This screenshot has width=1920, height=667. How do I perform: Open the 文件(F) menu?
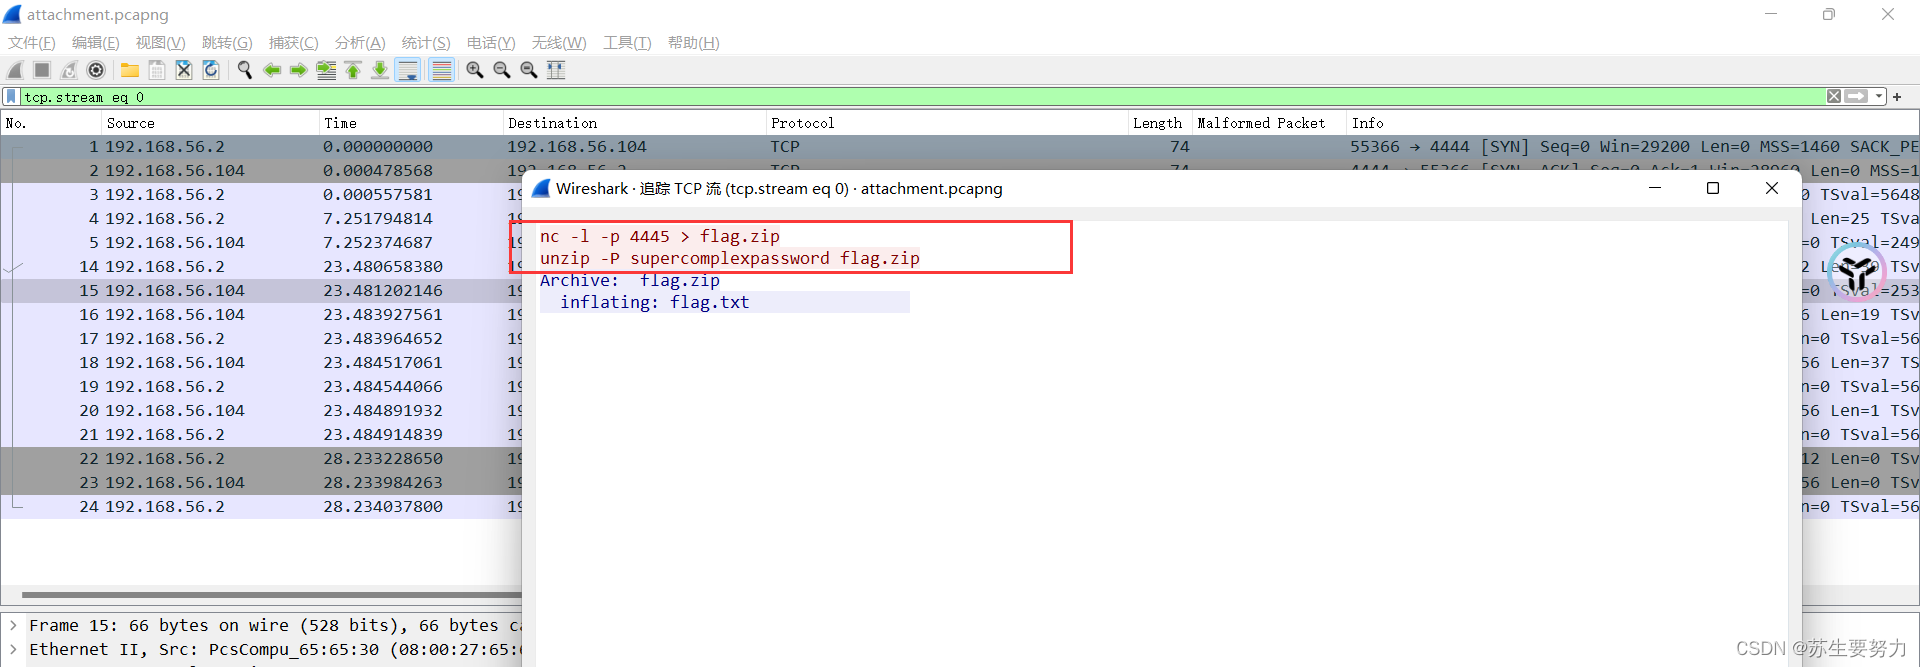pos(32,43)
